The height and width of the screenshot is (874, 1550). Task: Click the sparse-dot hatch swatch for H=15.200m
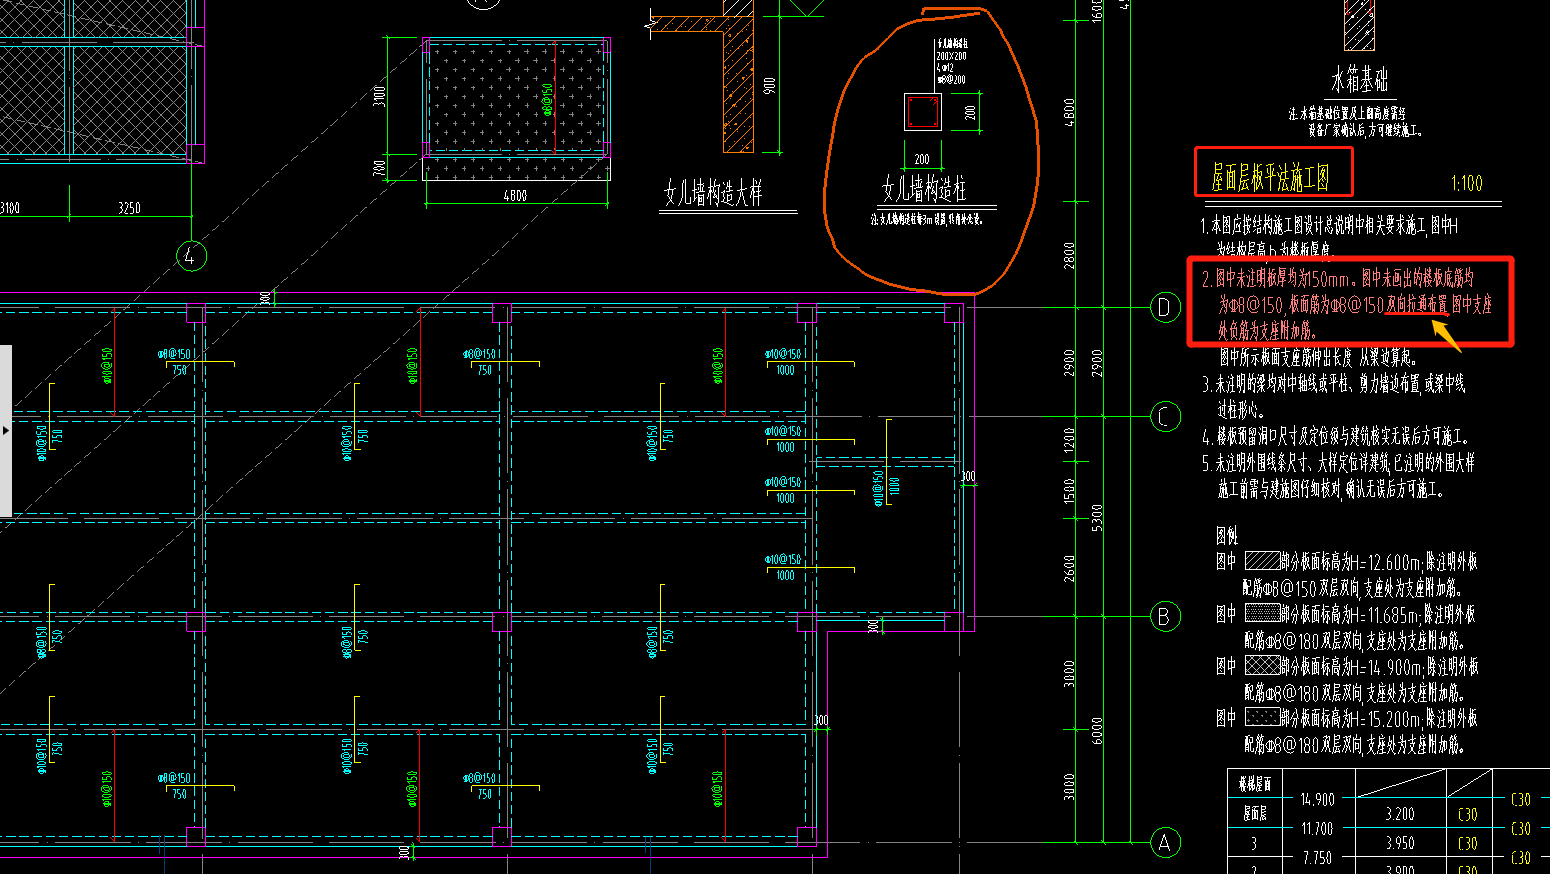tap(1262, 717)
